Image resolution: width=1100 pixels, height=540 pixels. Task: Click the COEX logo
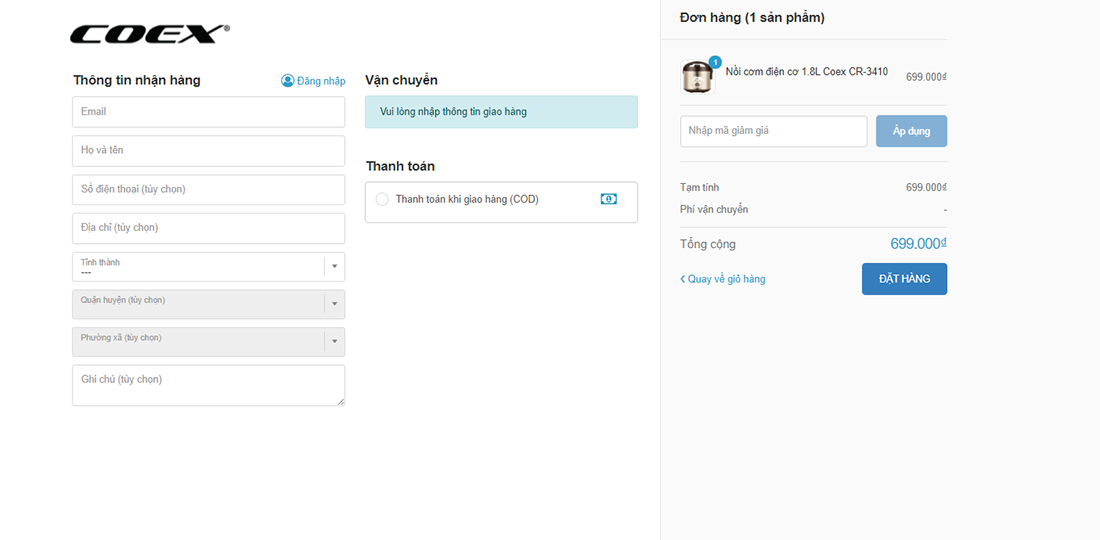click(x=149, y=34)
